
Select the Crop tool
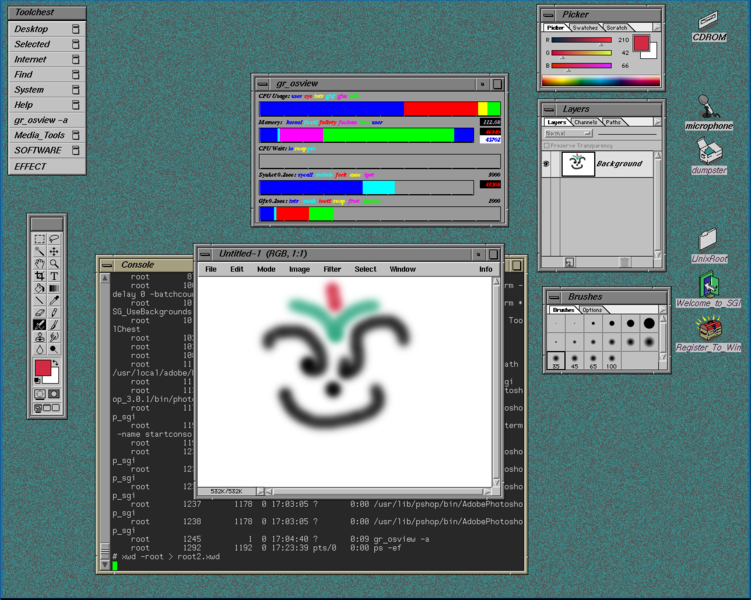(40, 276)
